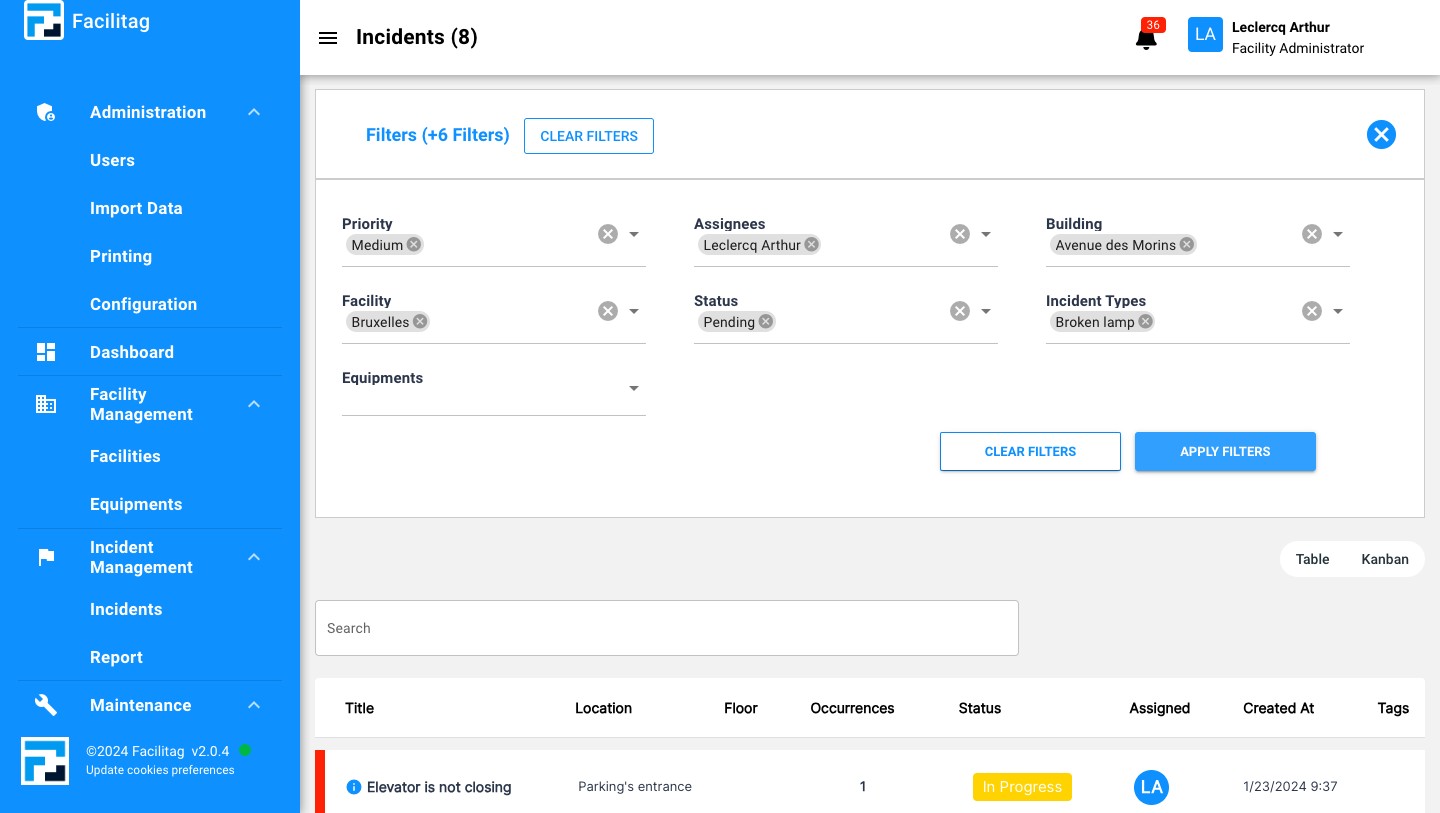
Task: Clear all Building filter selections
Action: (1311, 234)
